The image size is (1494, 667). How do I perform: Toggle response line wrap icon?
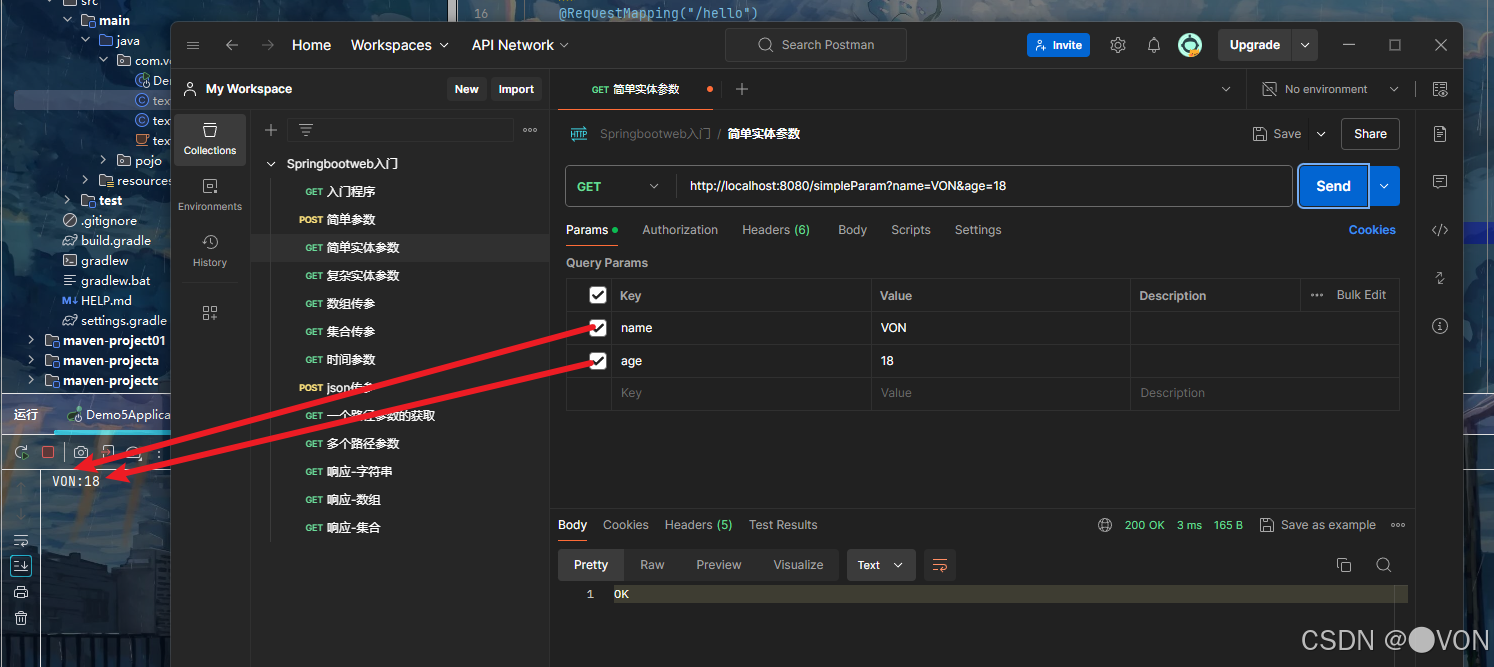tap(940, 565)
